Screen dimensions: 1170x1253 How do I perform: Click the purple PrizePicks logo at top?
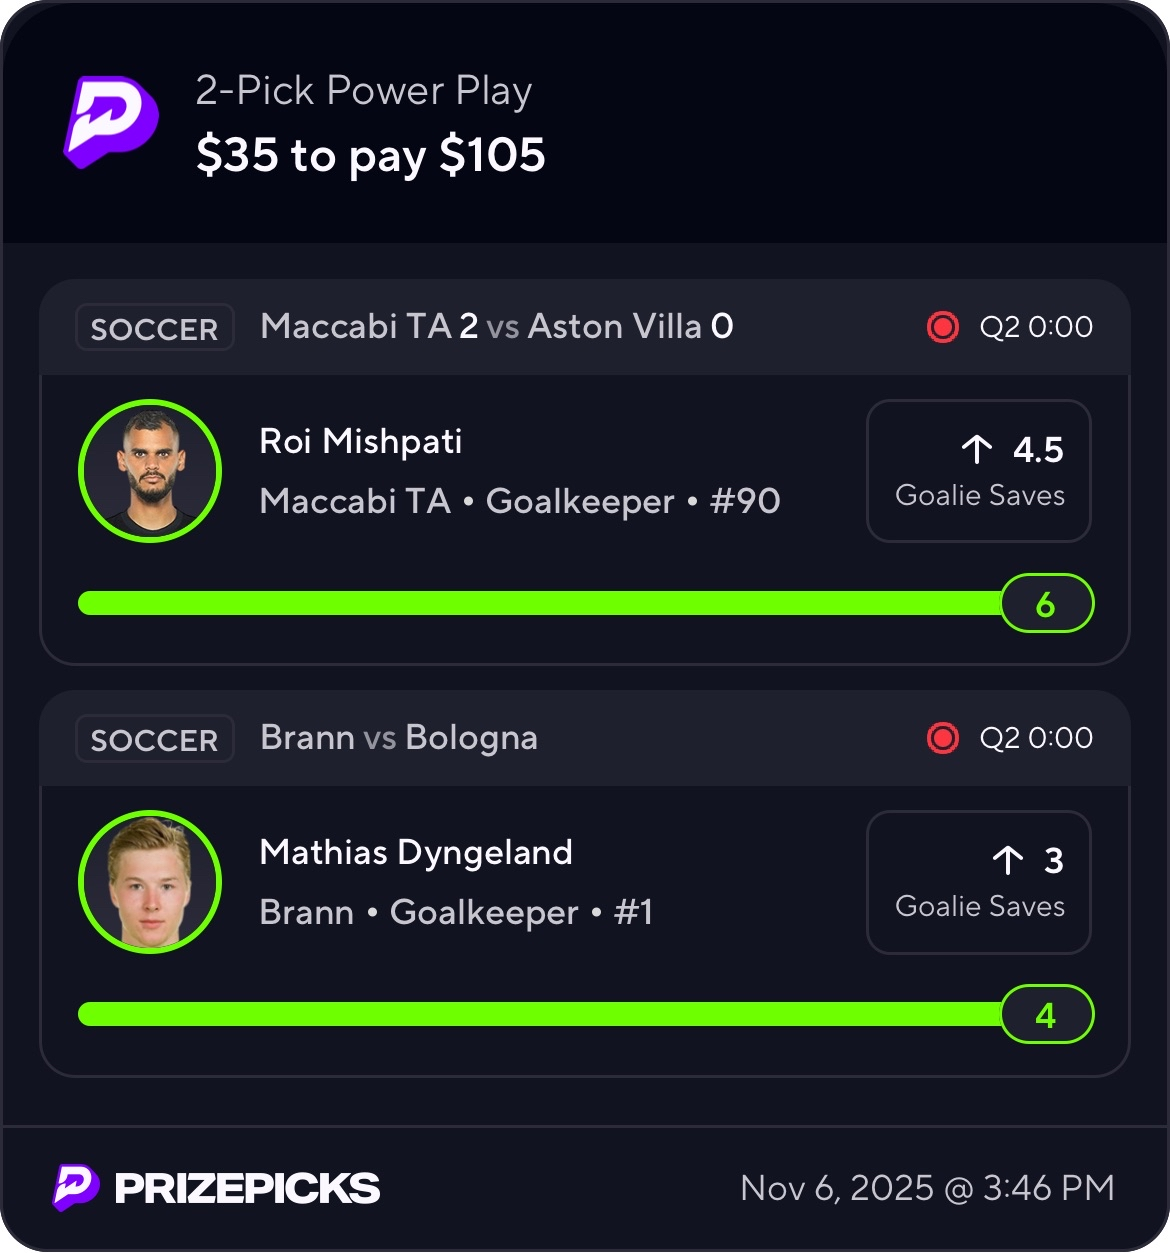112,122
